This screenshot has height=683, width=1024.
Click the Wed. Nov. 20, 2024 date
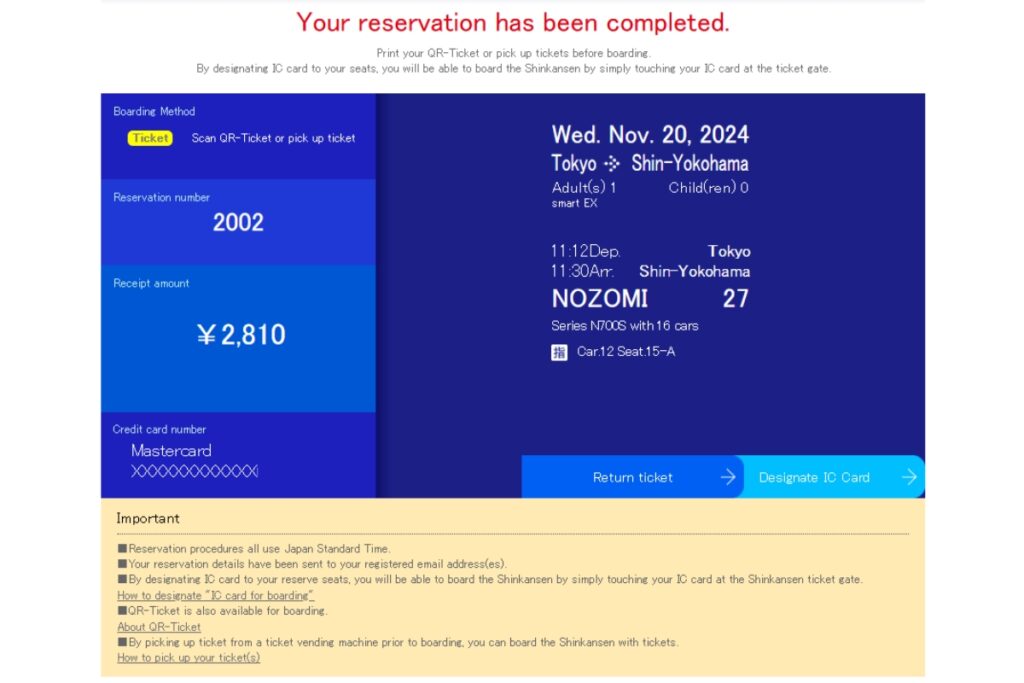[650, 133]
